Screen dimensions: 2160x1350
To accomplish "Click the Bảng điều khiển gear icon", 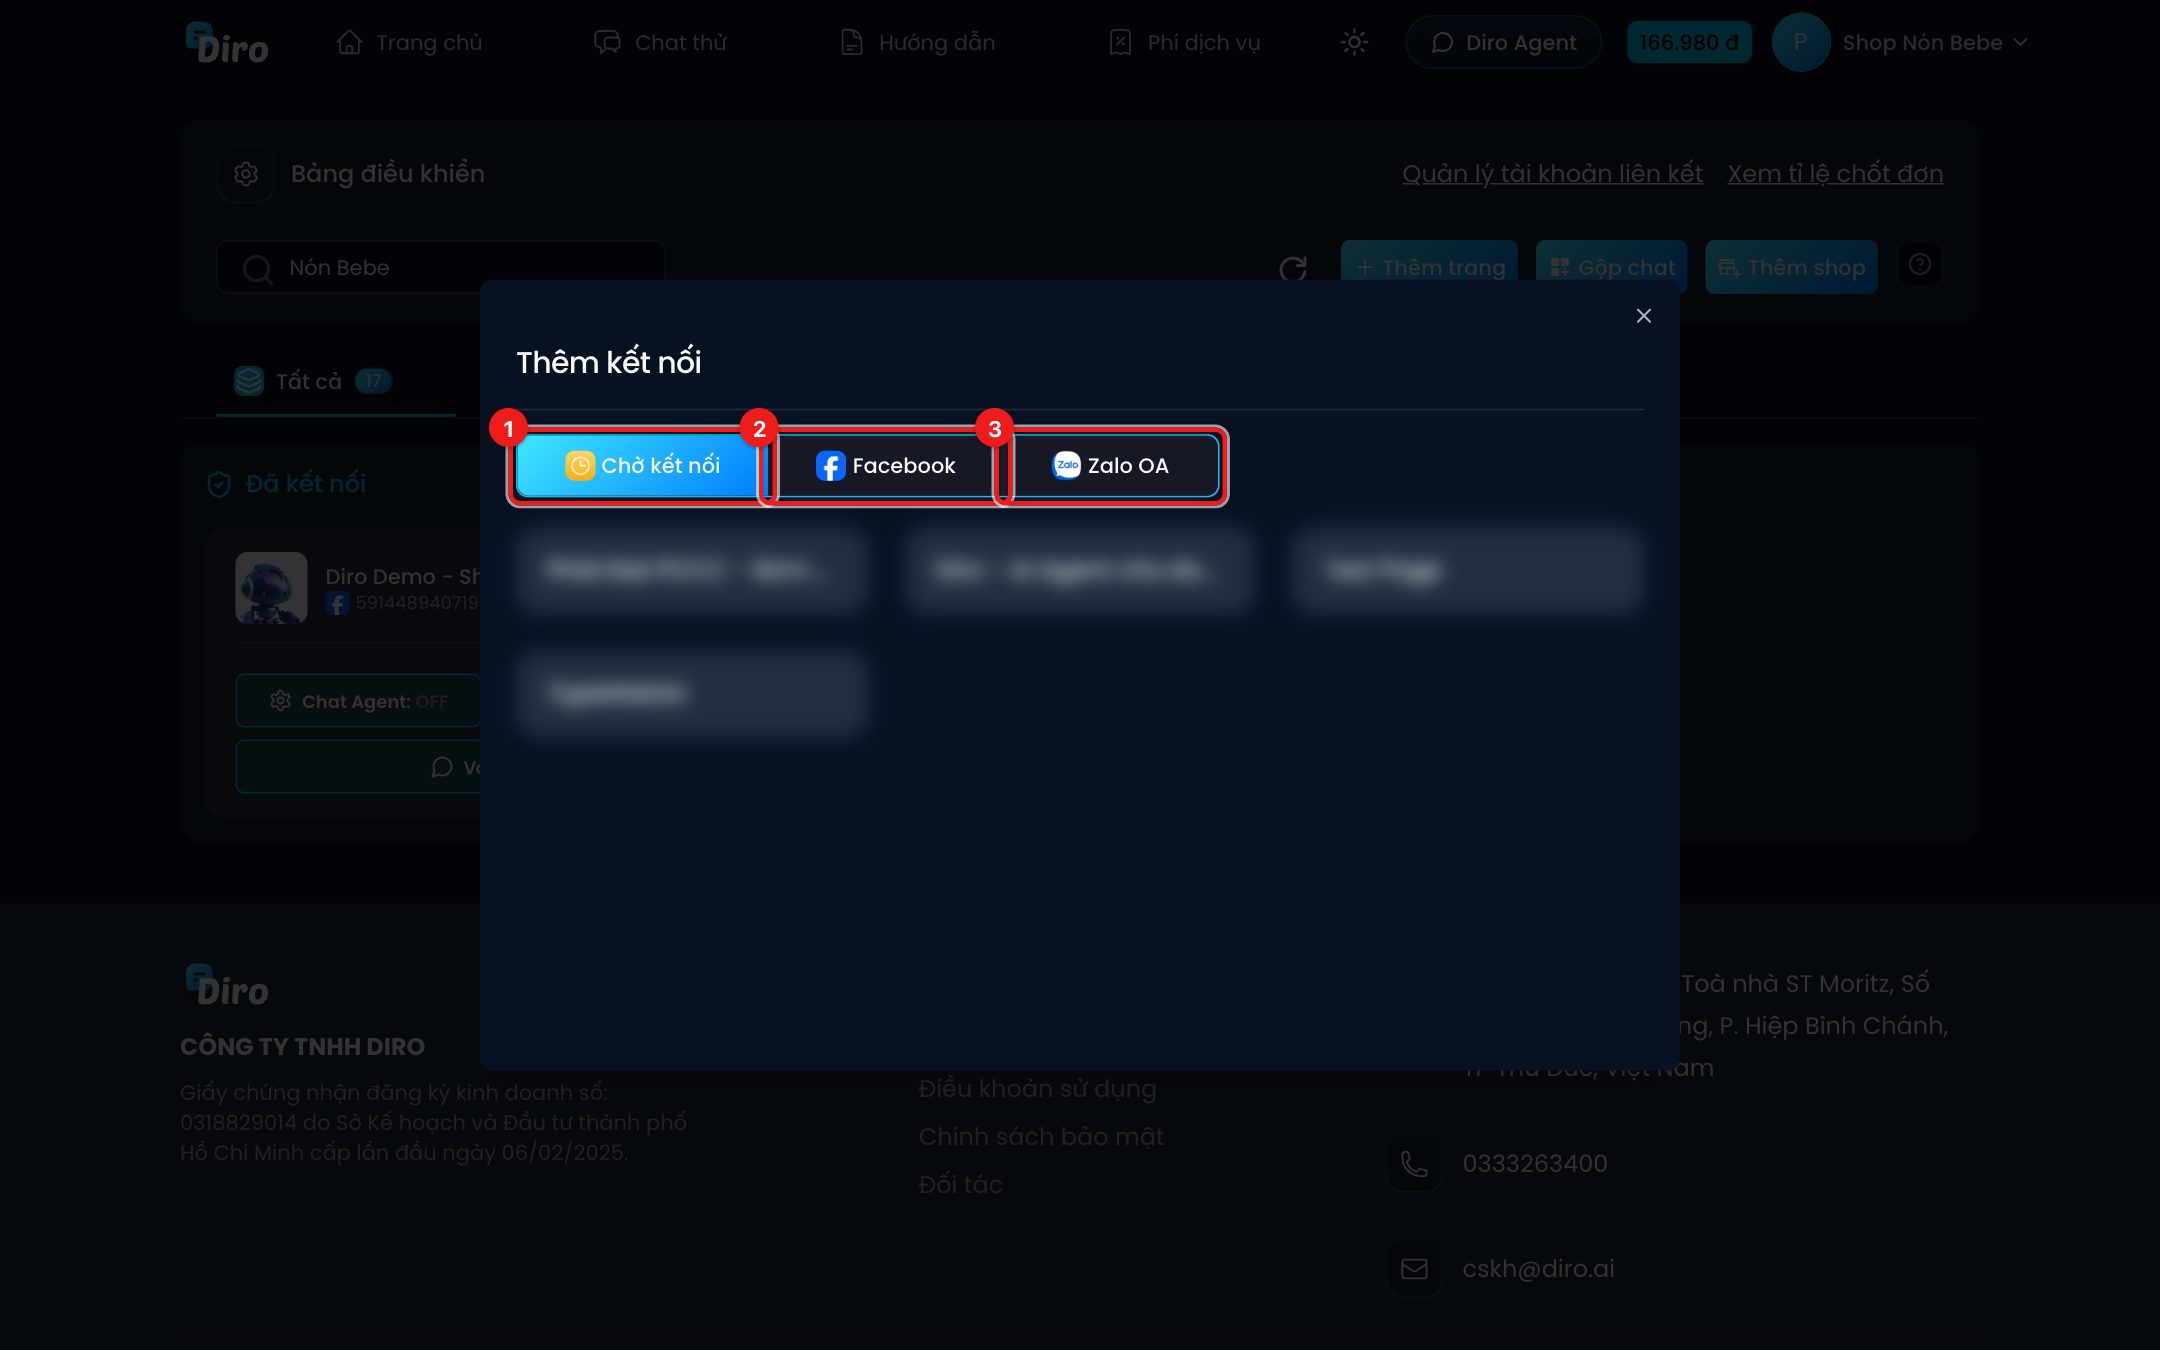I will 246,174.
